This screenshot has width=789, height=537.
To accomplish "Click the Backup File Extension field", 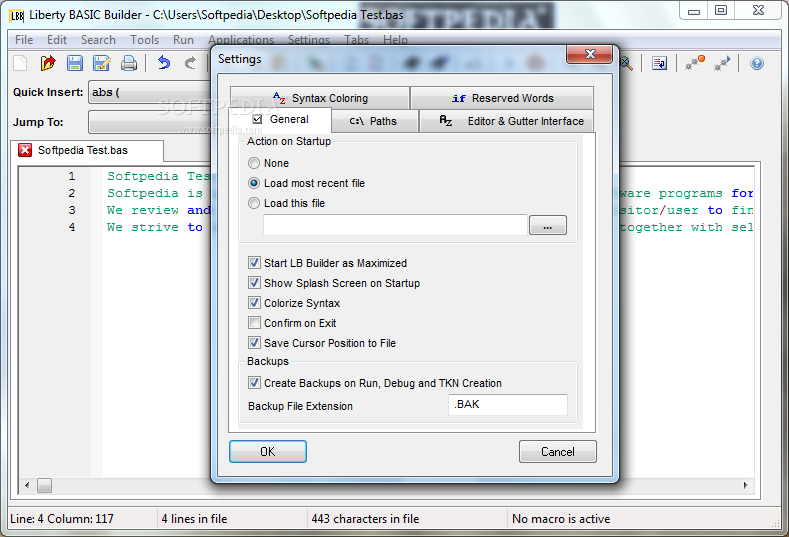I will 508,405.
